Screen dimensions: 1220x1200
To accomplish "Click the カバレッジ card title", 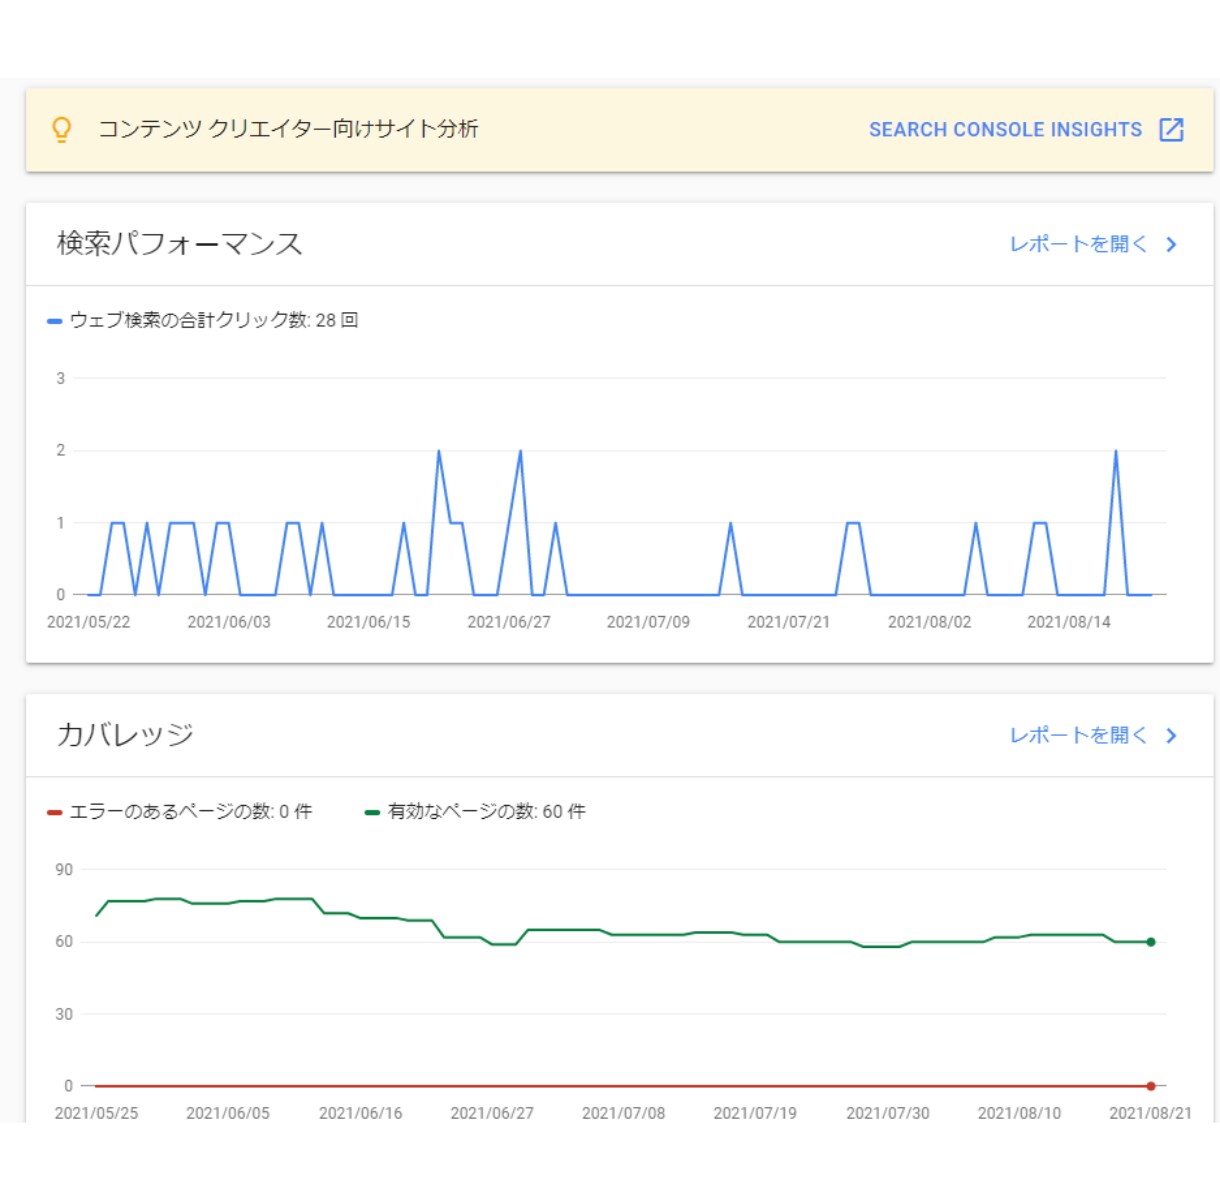I will pyautogui.click(x=125, y=734).
